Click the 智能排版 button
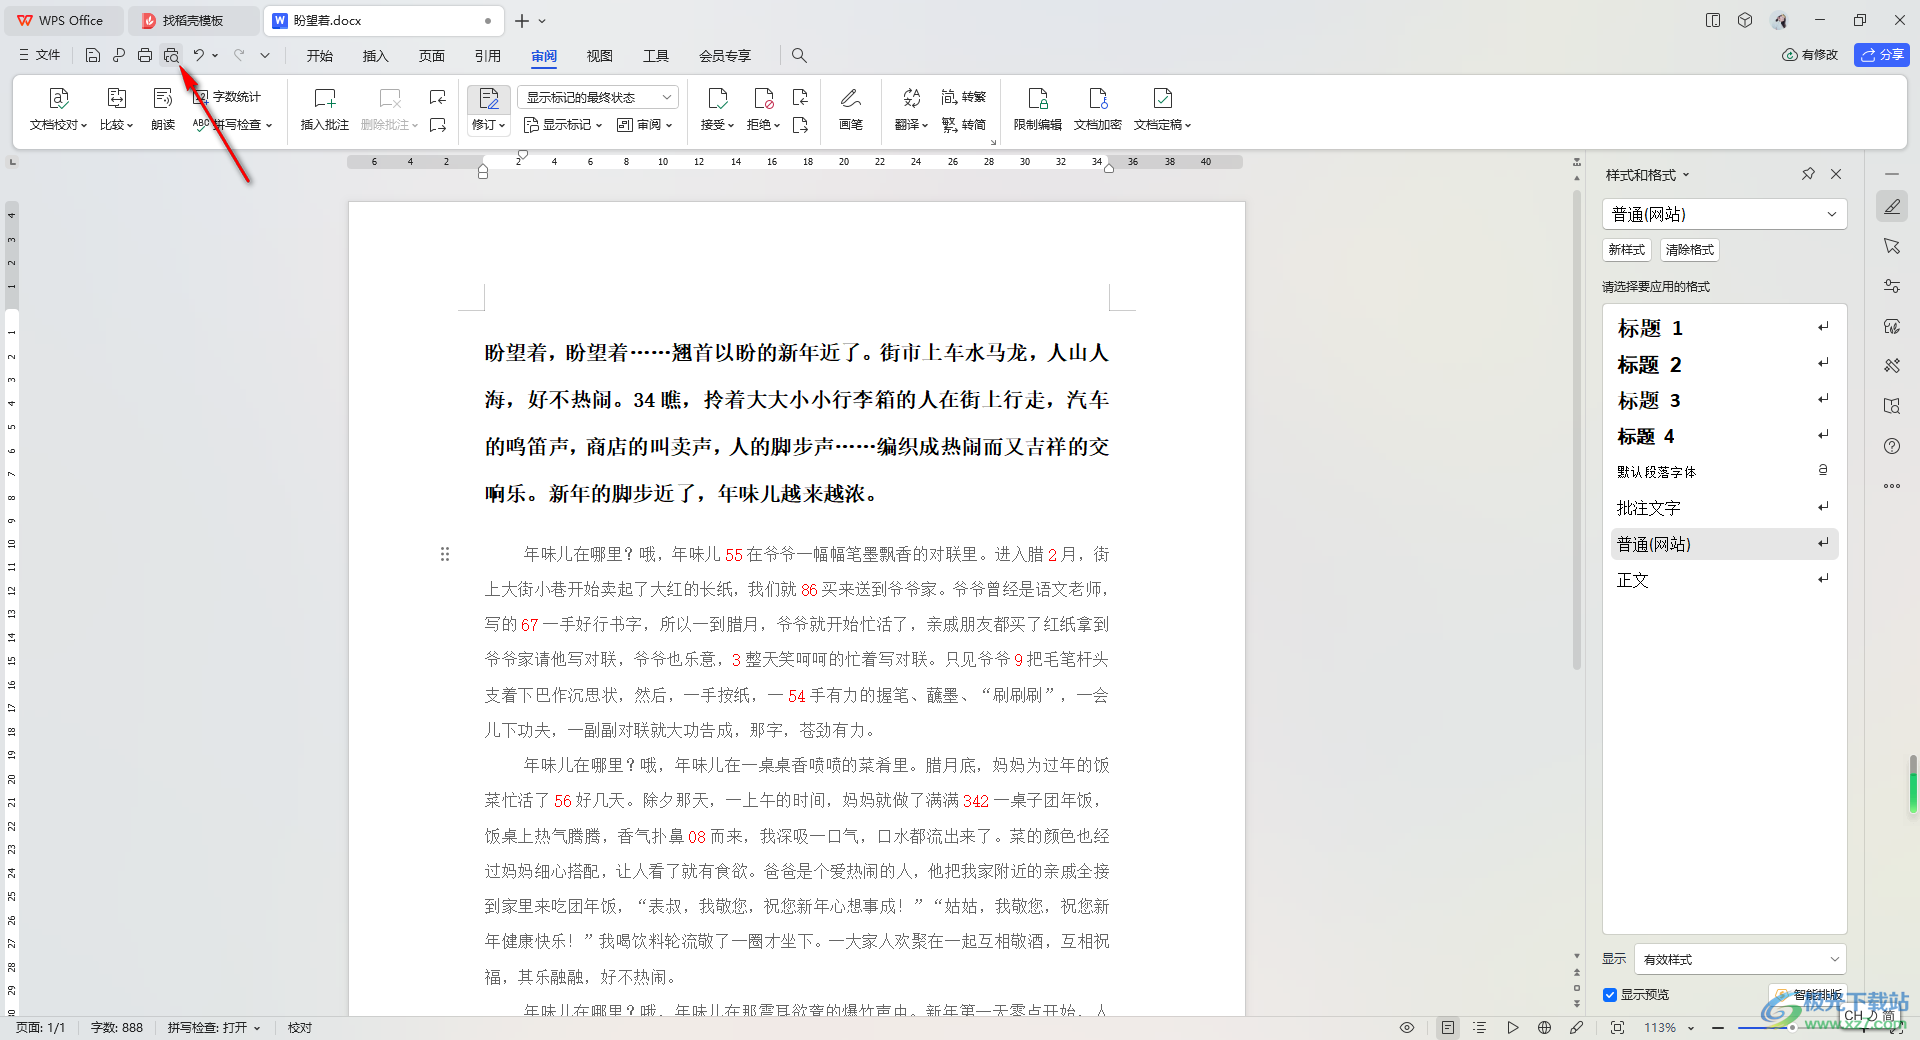The height and width of the screenshot is (1040, 1920). 1808,995
